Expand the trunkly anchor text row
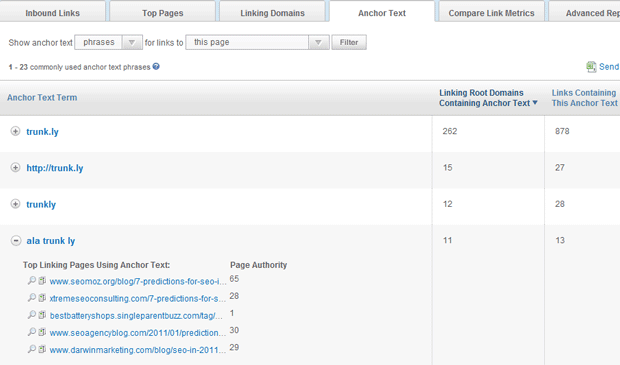The image size is (620, 365). [x=15, y=204]
